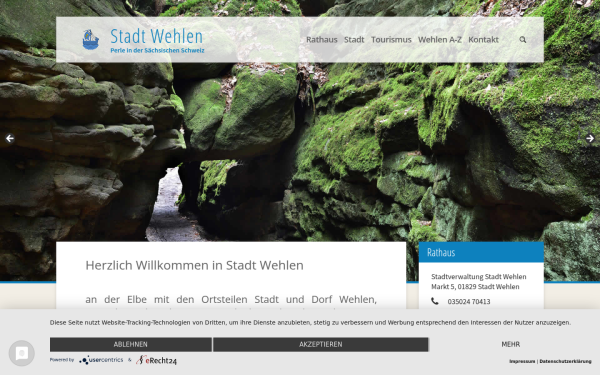This screenshot has width=600, height=375.
Task: Click MEHR for more cookie details
Action: click(x=510, y=344)
